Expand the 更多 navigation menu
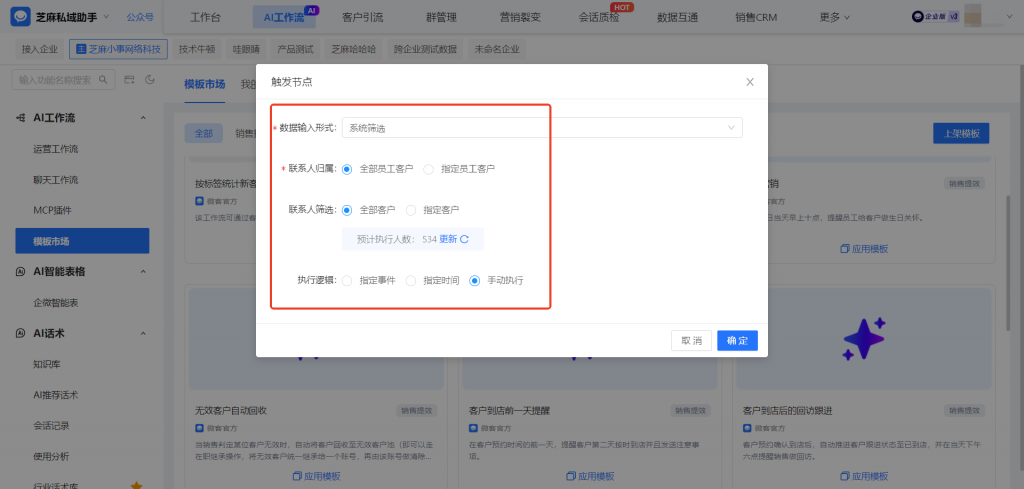 click(x=835, y=18)
